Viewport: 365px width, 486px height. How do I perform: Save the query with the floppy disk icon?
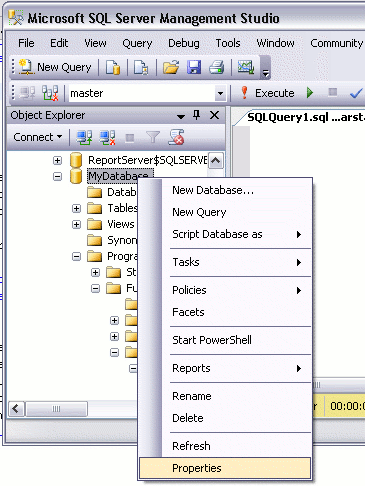(x=194, y=67)
